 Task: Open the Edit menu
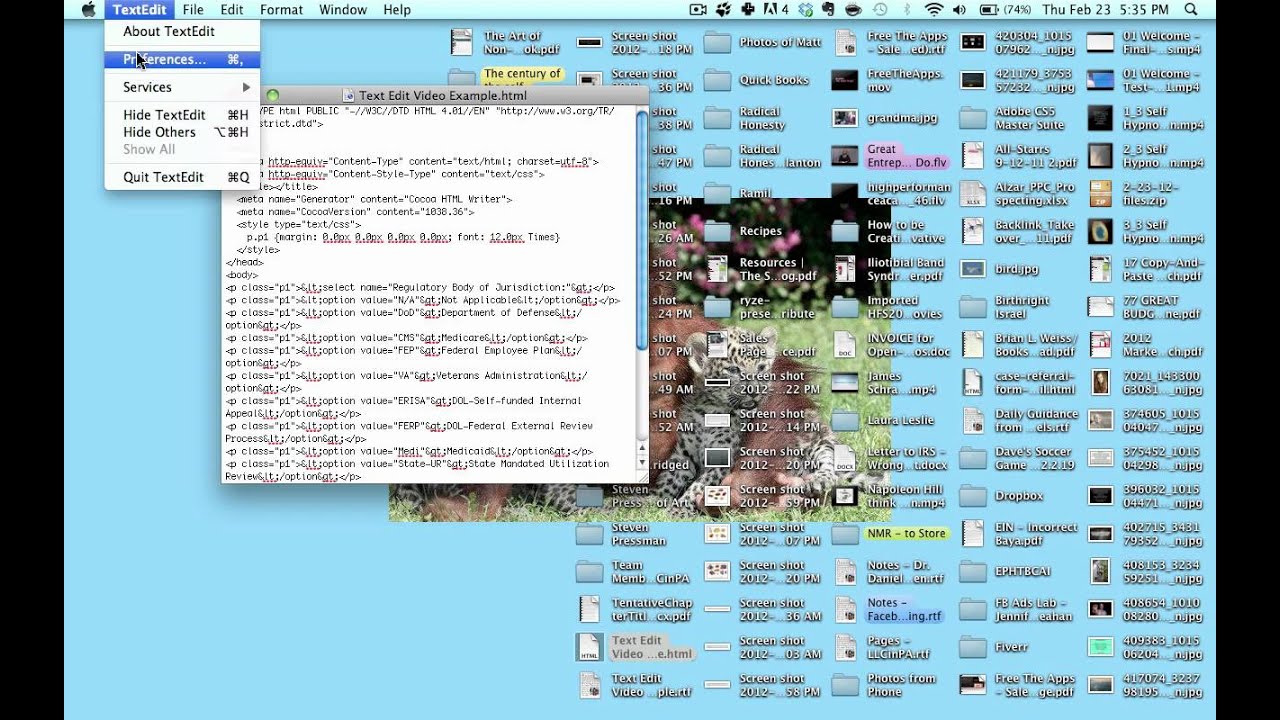[x=232, y=10]
